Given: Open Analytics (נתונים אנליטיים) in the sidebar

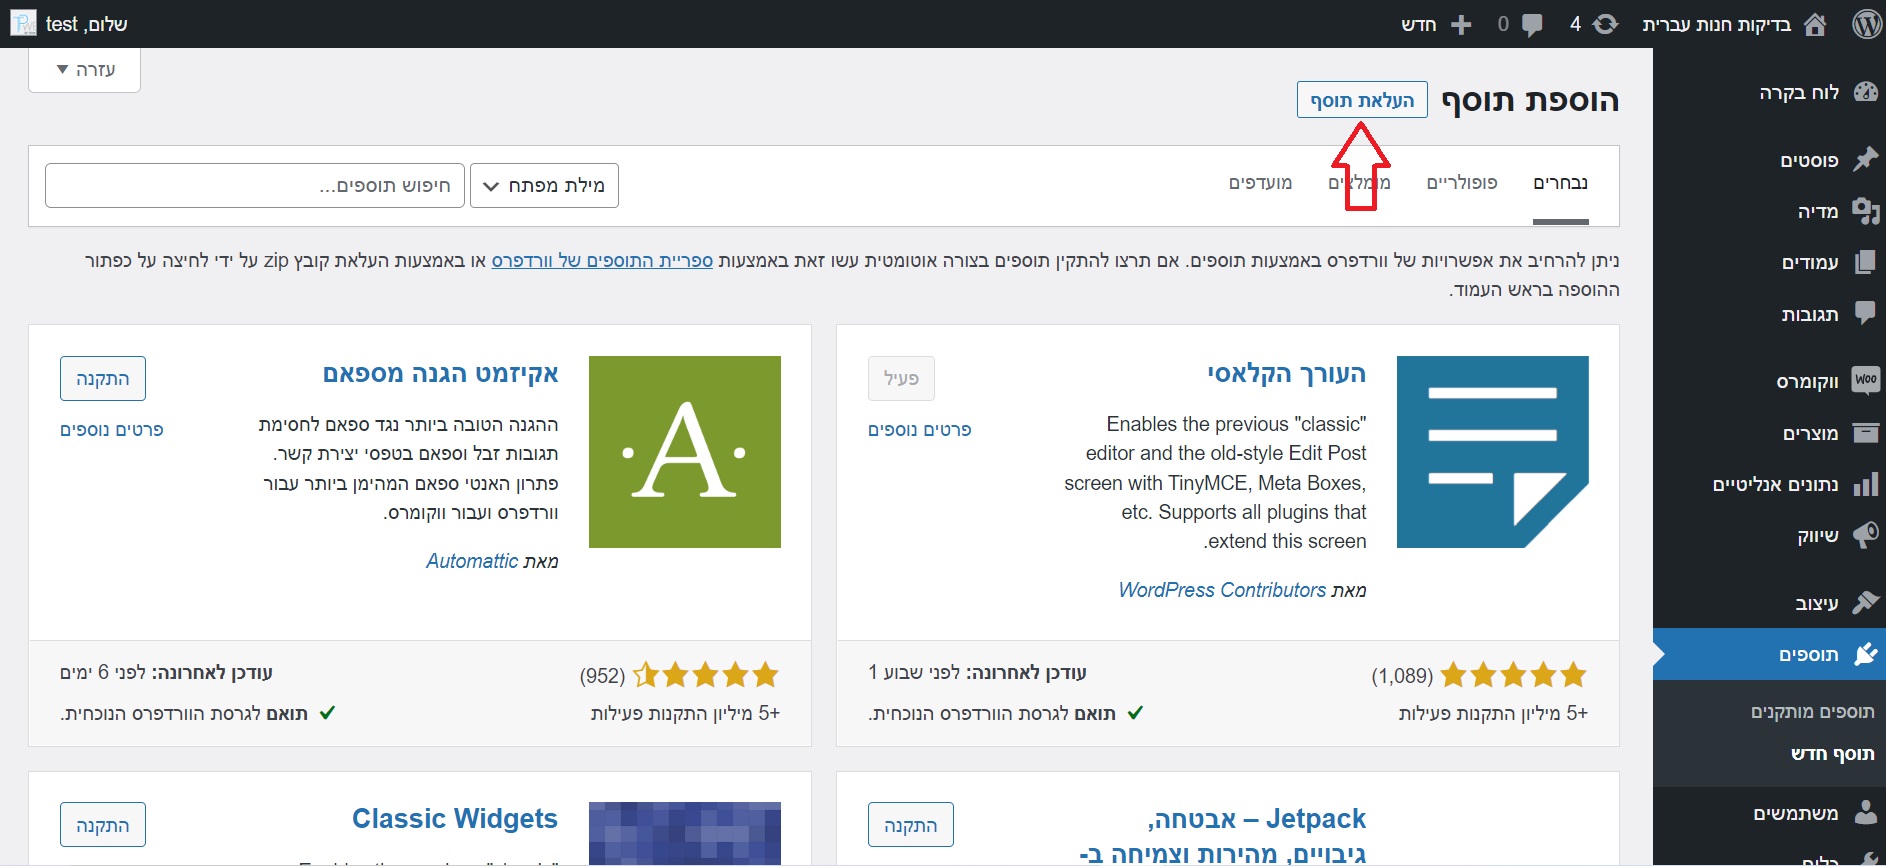Looking at the screenshot, I should click(1775, 485).
